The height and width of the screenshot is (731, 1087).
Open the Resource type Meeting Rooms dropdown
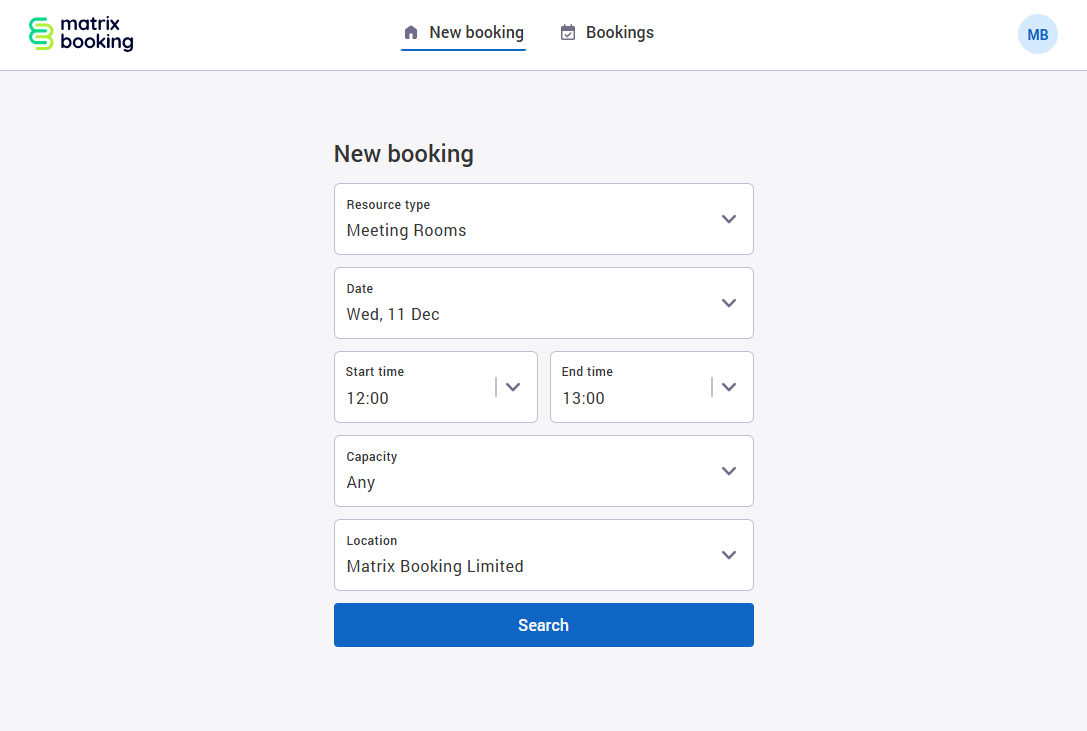click(x=544, y=219)
